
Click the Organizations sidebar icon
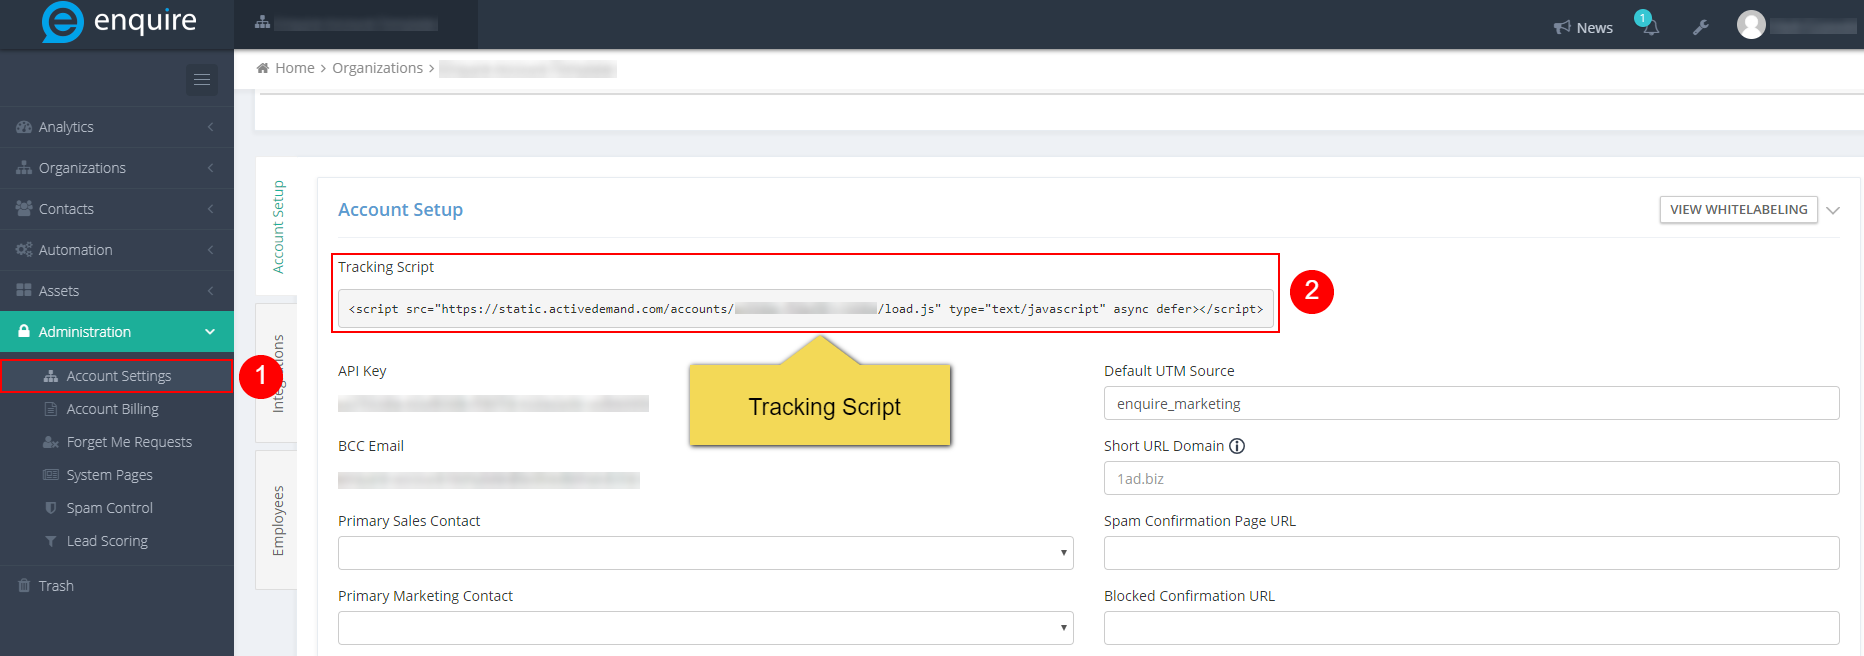(24, 168)
